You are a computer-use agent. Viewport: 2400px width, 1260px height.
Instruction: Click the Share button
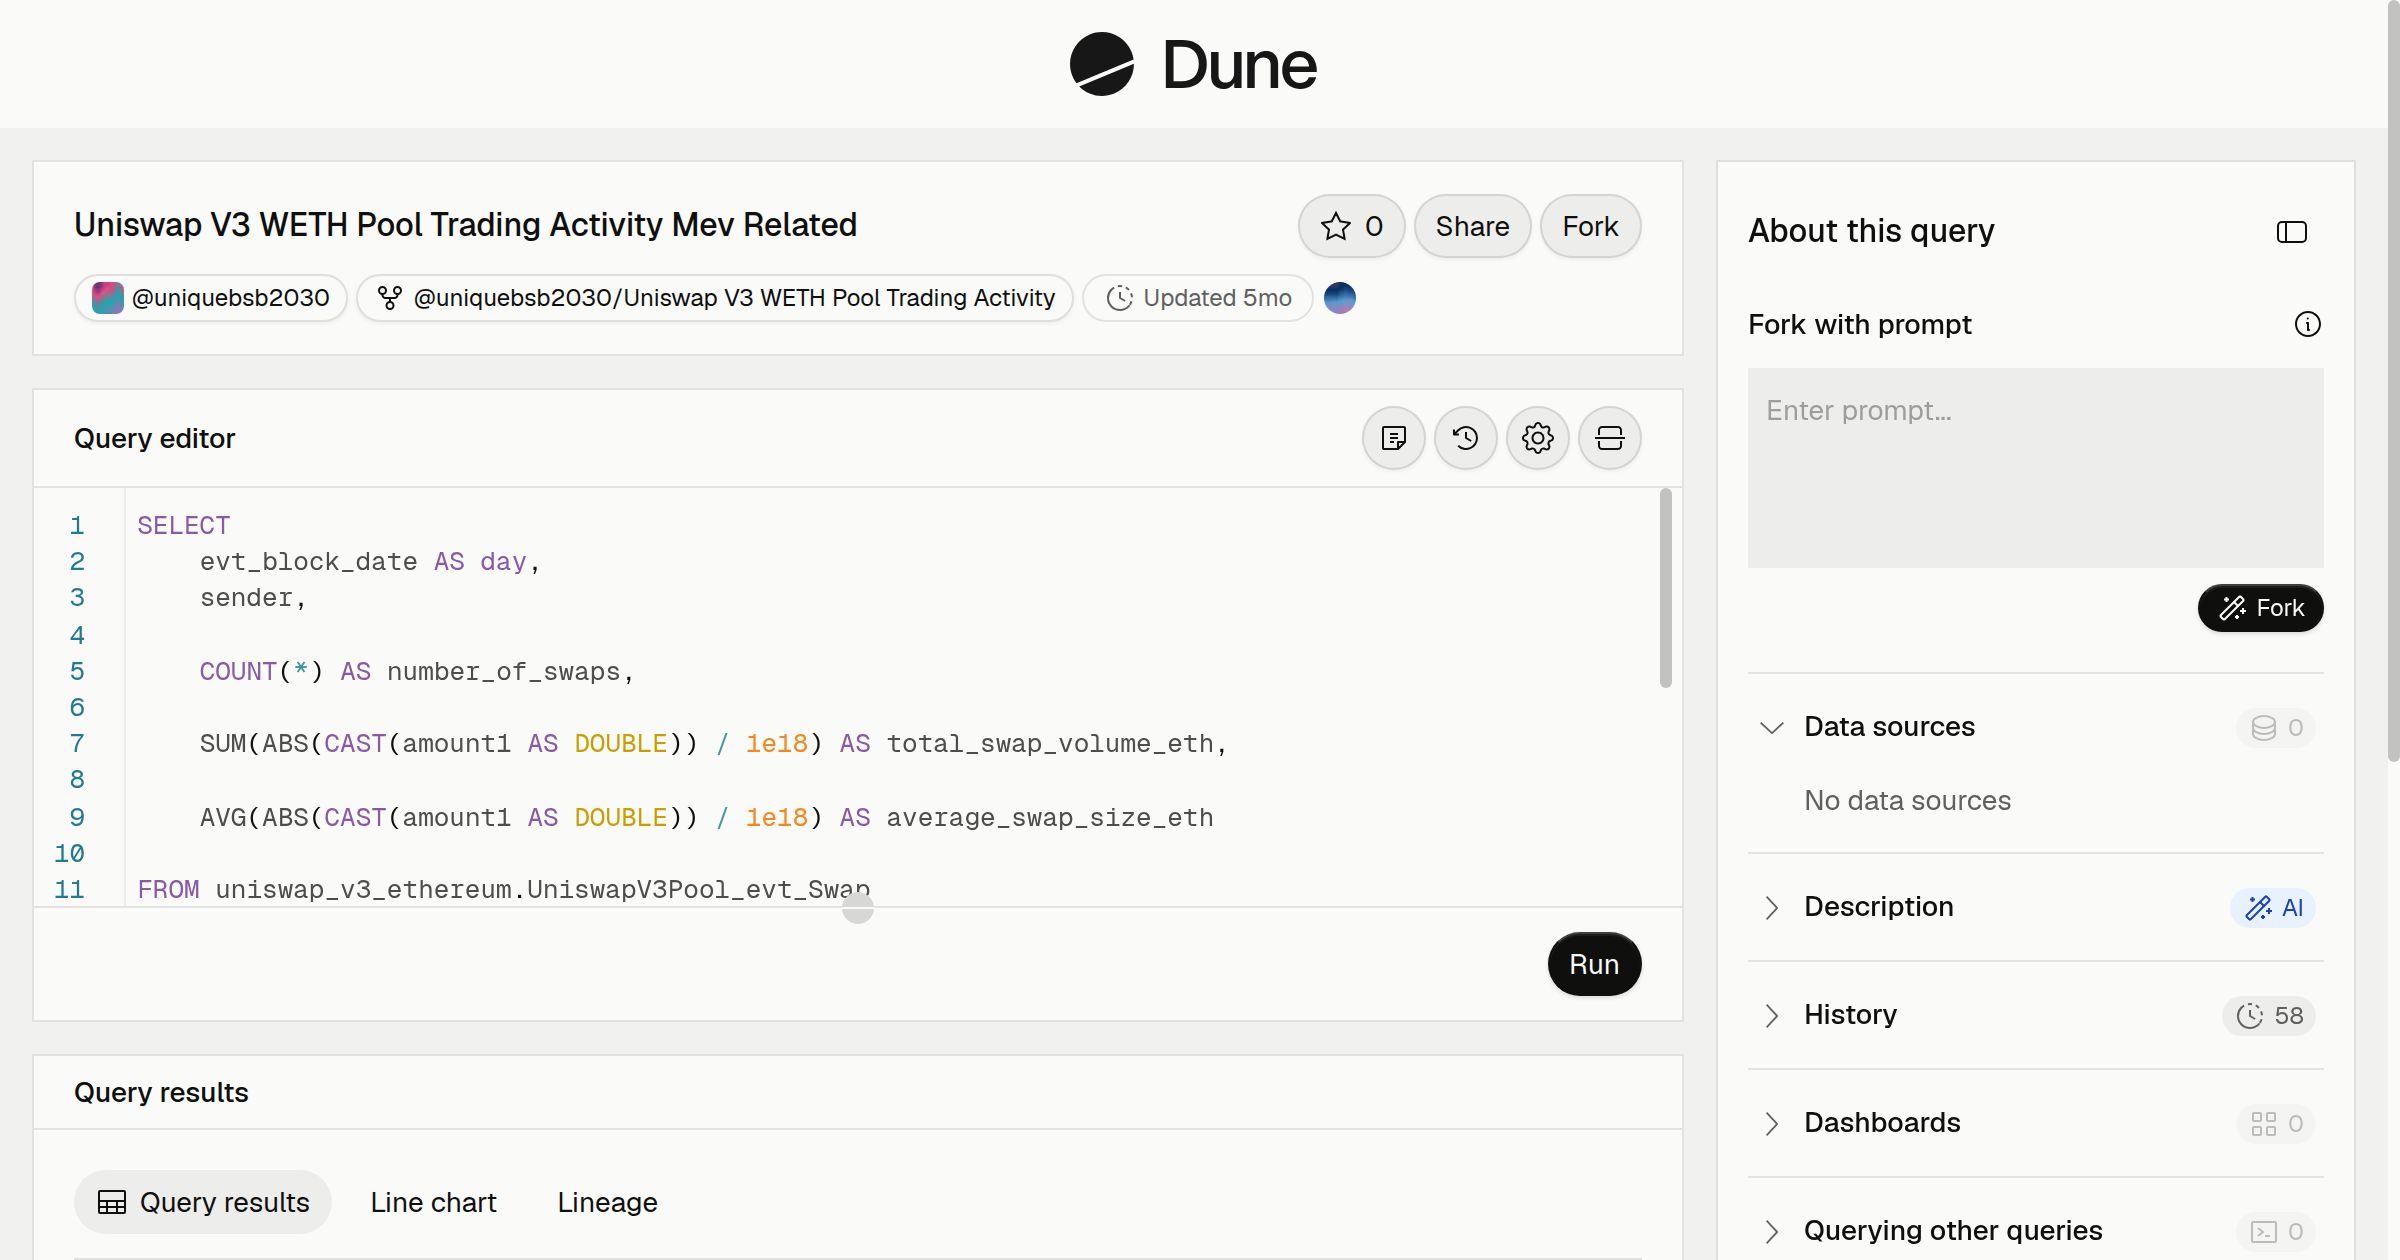(1472, 226)
